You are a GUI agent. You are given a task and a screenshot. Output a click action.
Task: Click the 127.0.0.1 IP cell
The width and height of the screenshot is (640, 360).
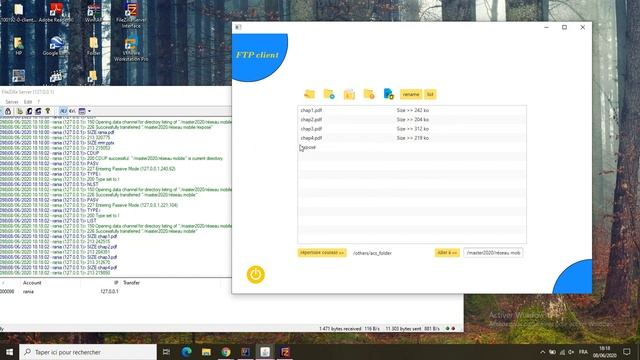(109, 291)
